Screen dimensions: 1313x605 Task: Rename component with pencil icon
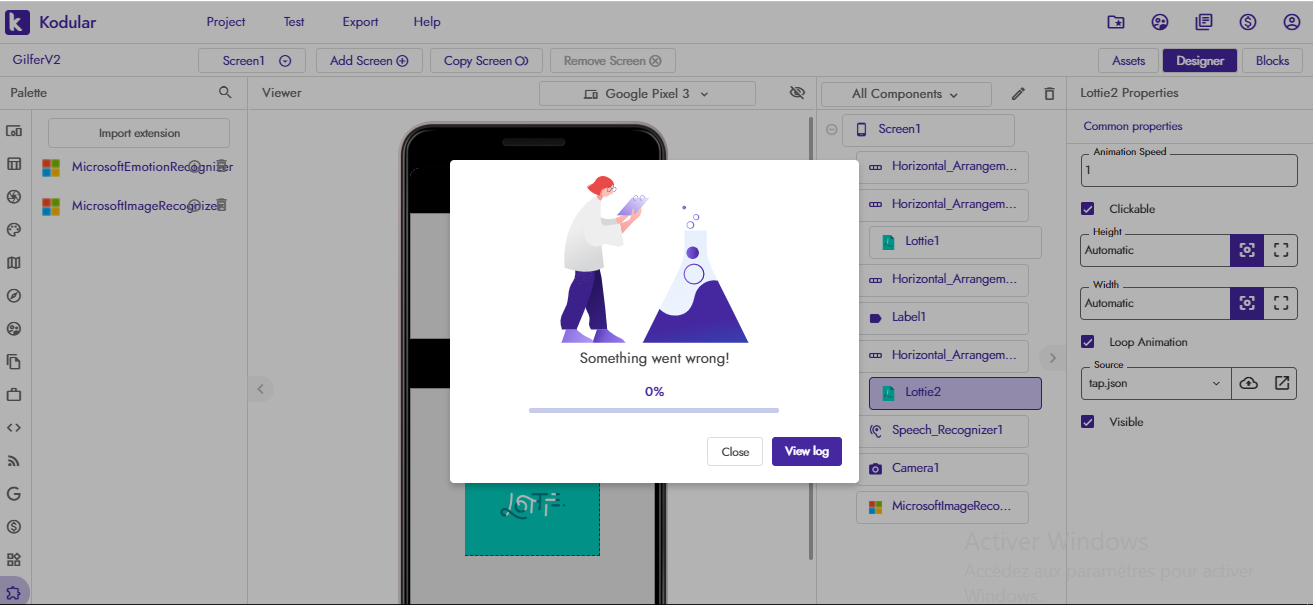[x=1018, y=94]
